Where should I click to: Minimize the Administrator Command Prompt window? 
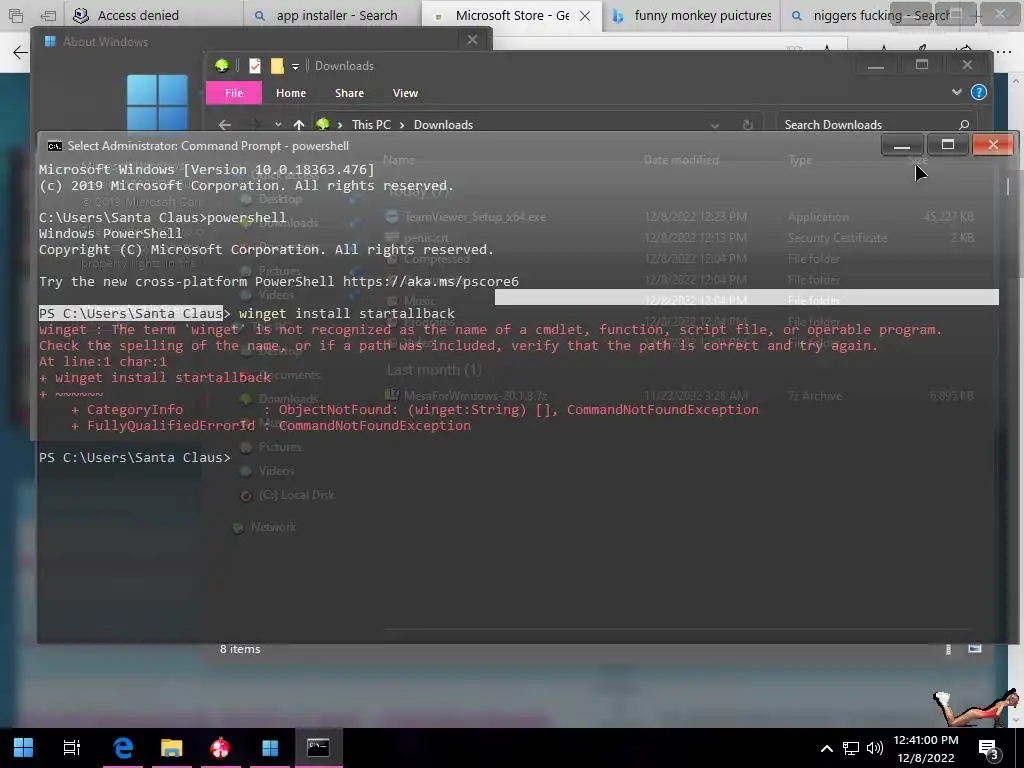coord(902,145)
